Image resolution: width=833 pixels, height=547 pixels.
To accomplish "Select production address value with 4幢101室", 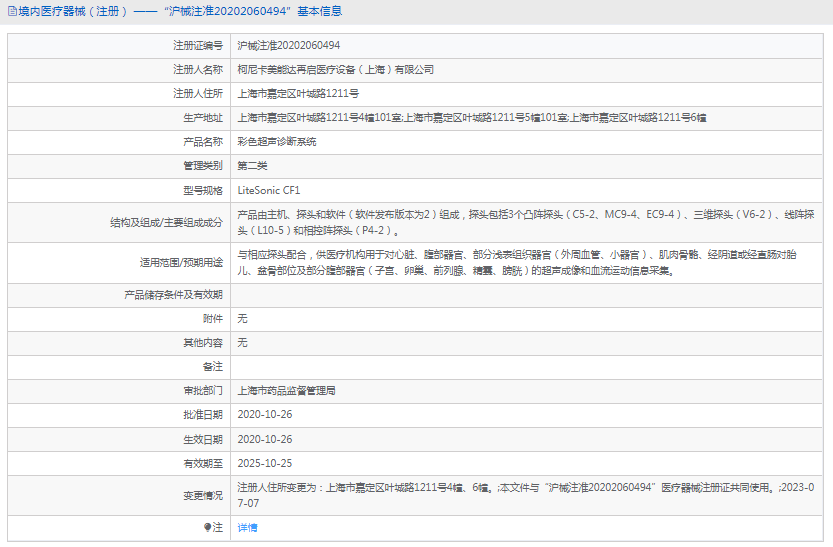I will tap(472, 118).
